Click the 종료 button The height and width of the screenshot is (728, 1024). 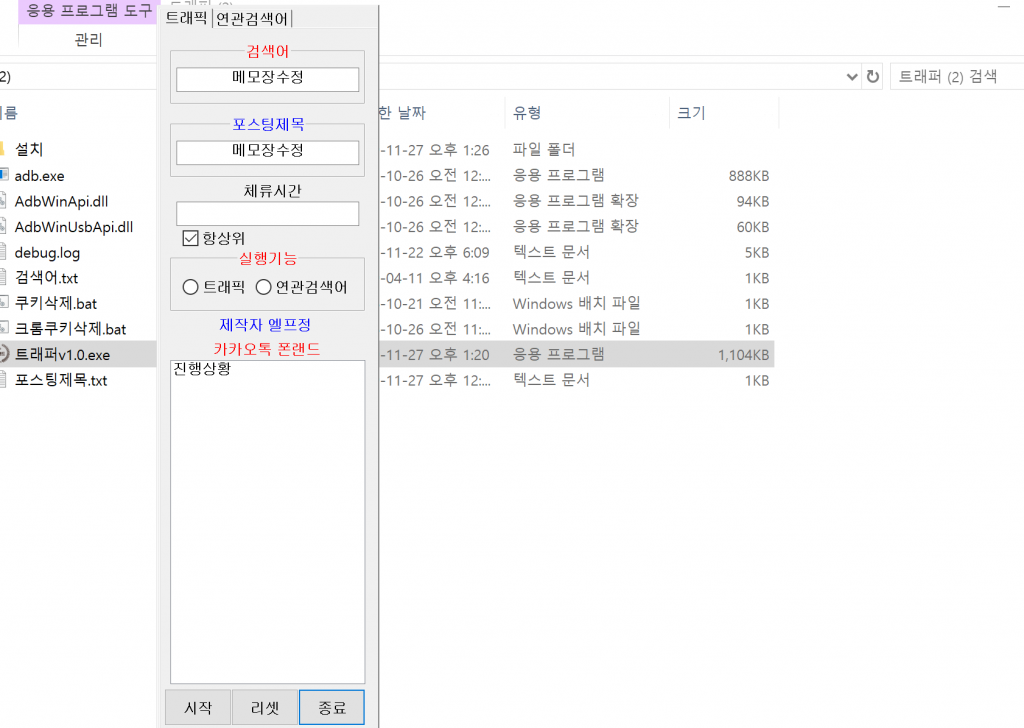(x=332, y=707)
